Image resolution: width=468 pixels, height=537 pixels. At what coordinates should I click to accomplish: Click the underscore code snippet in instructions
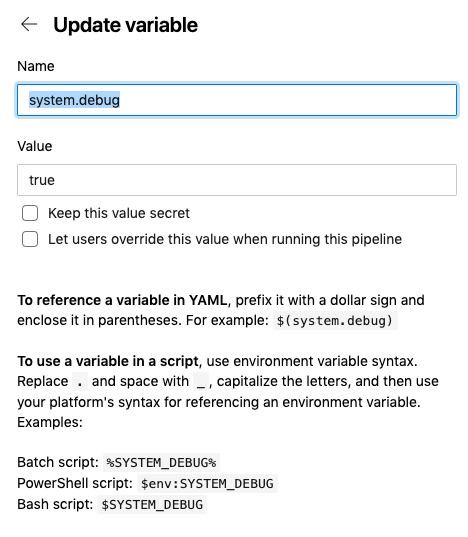click(201, 382)
